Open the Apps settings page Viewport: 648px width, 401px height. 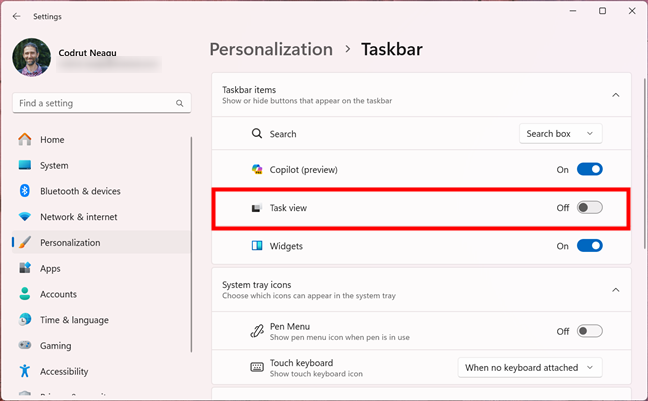point(101,268)
